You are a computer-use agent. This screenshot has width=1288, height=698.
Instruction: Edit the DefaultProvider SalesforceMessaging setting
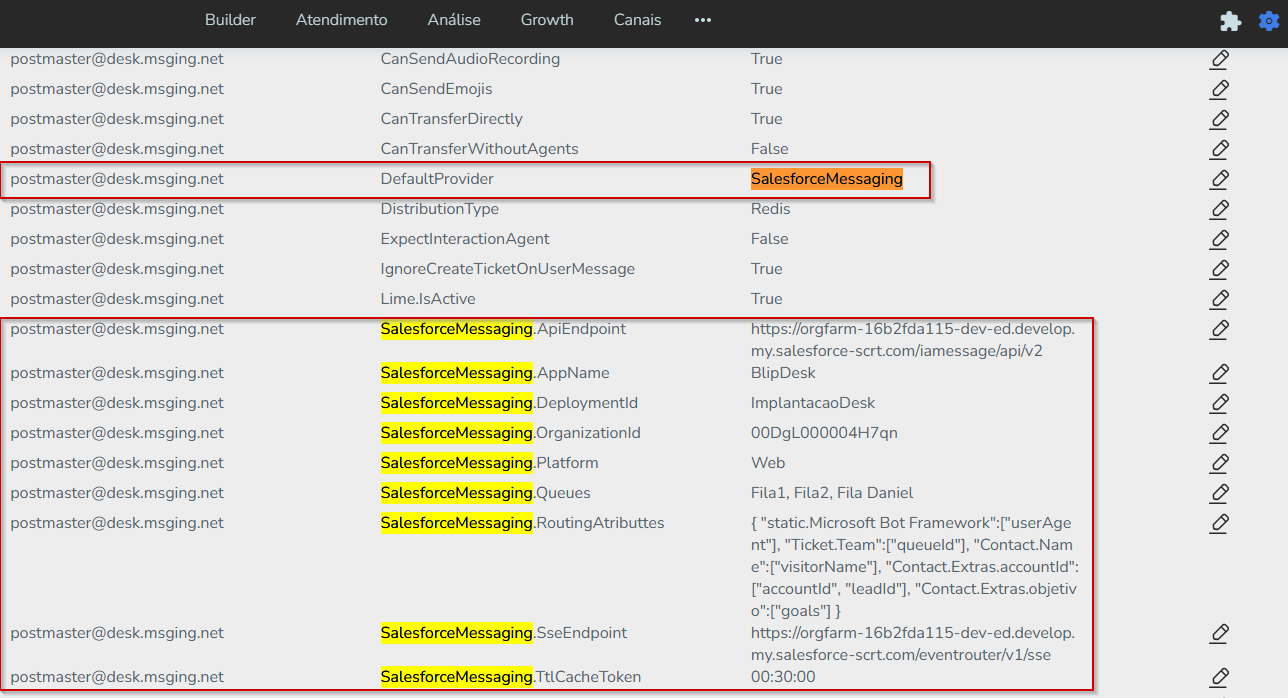click(1219, 179)
